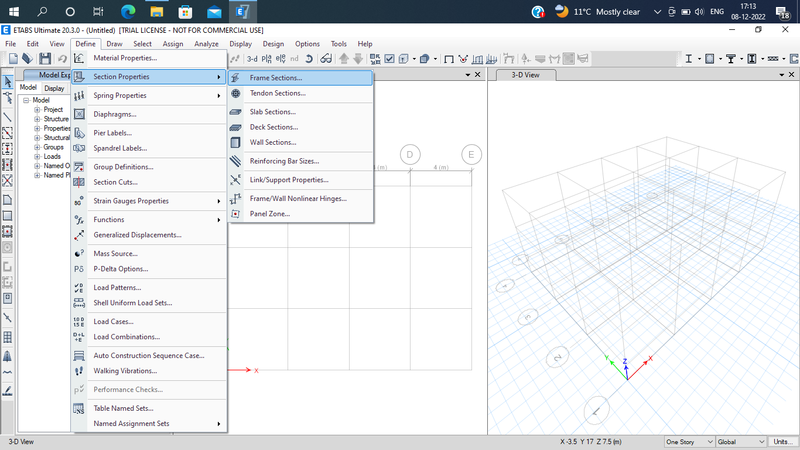Click the Elevation view 'elv' toolbar icon
The width and height of the screenshot is (800, 450).
(x=280, y=59)
